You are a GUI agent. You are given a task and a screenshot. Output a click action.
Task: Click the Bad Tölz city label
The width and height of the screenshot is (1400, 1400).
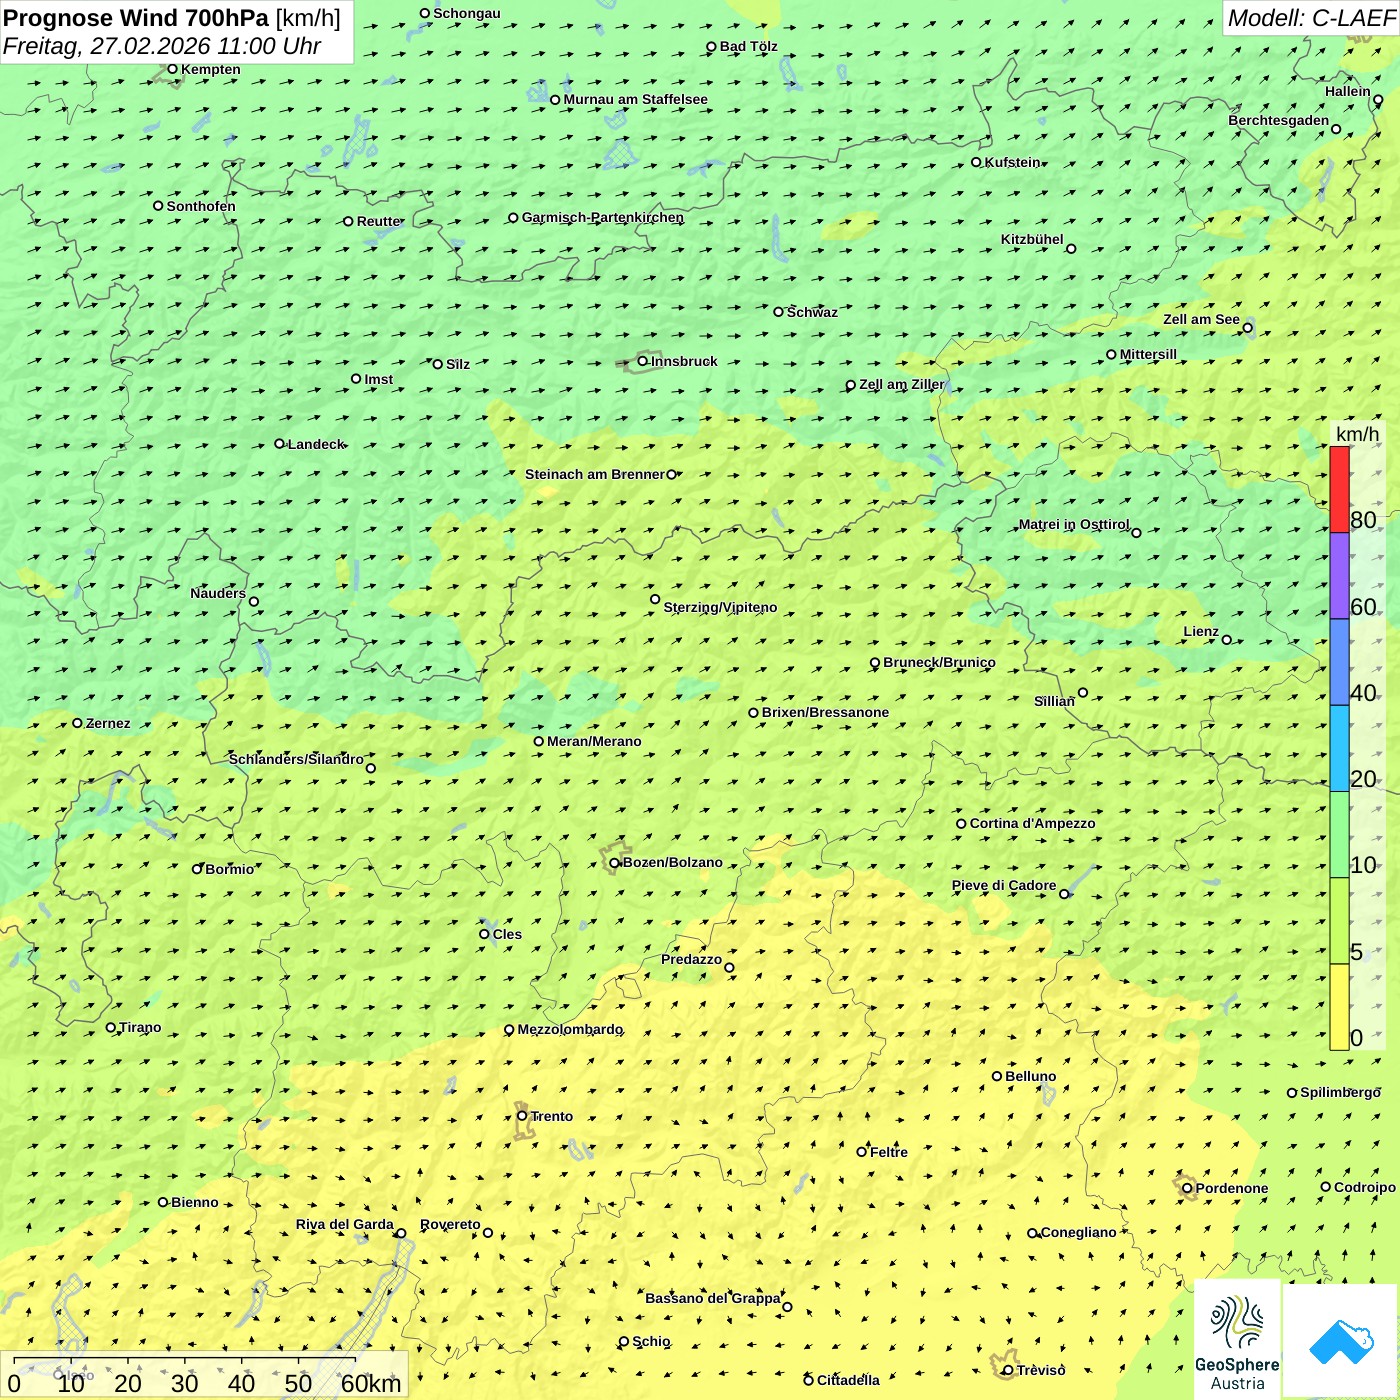coord(749,46)
